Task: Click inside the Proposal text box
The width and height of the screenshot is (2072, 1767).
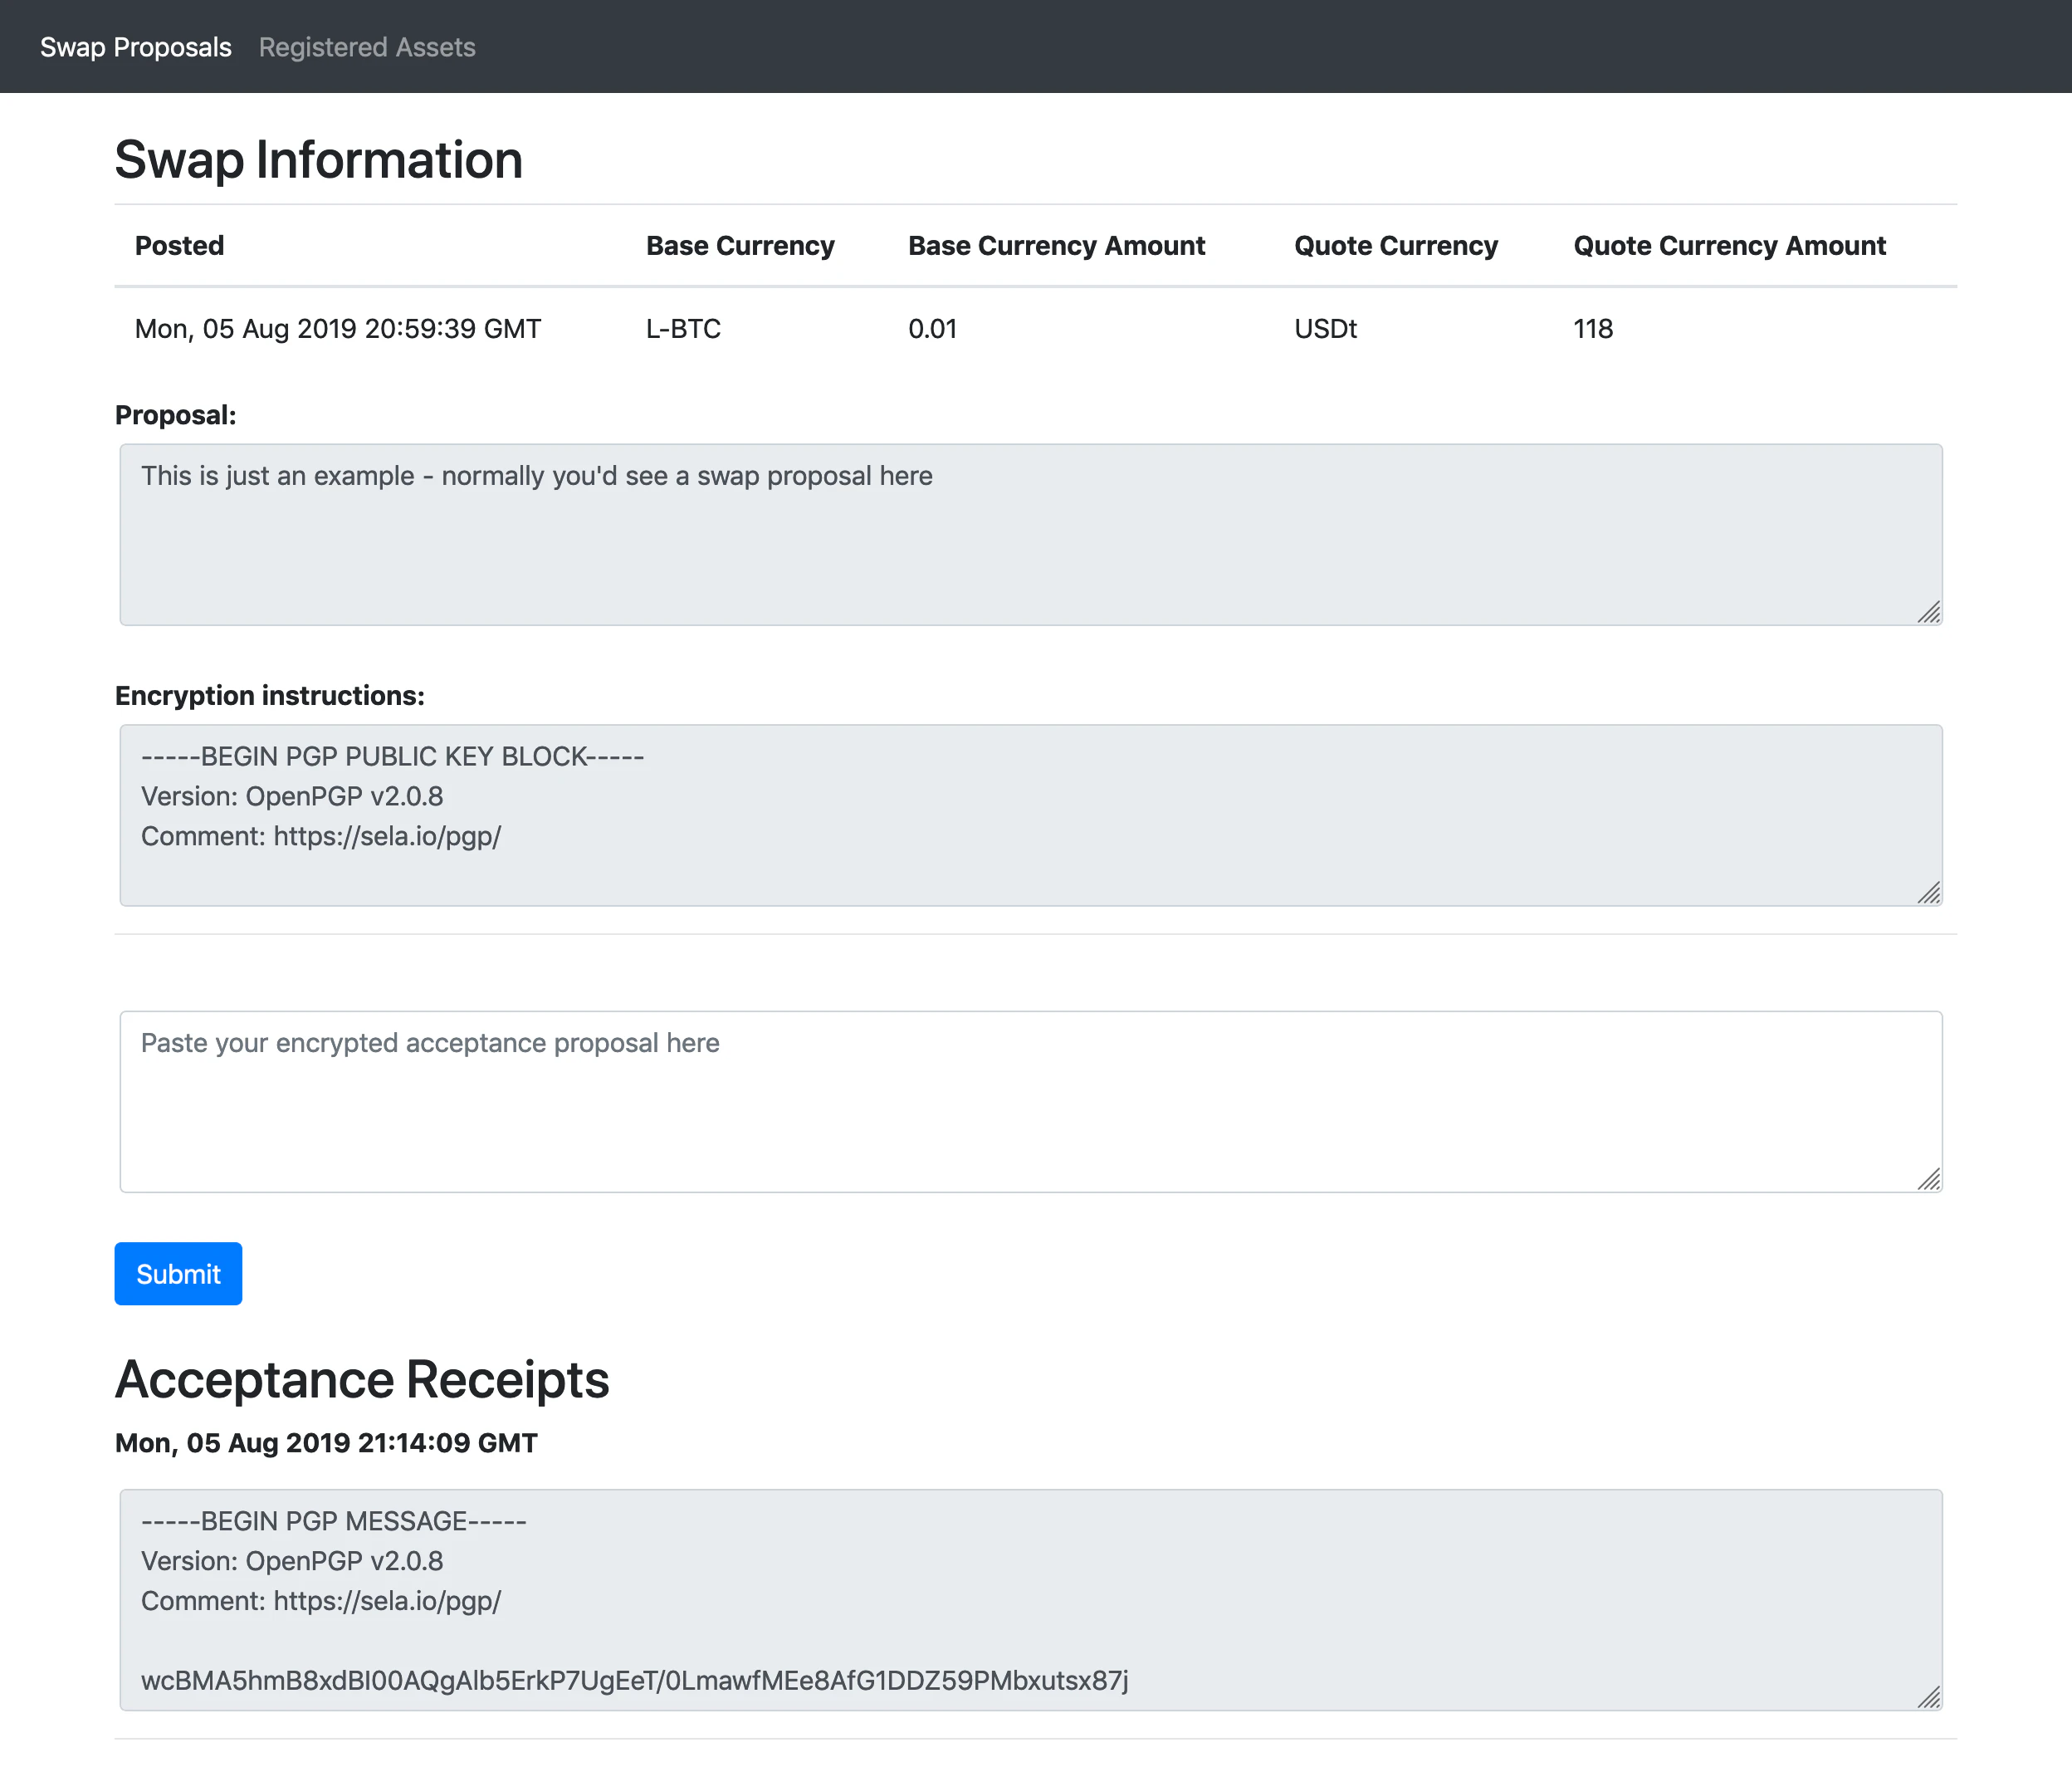Action: (1030, 535)
